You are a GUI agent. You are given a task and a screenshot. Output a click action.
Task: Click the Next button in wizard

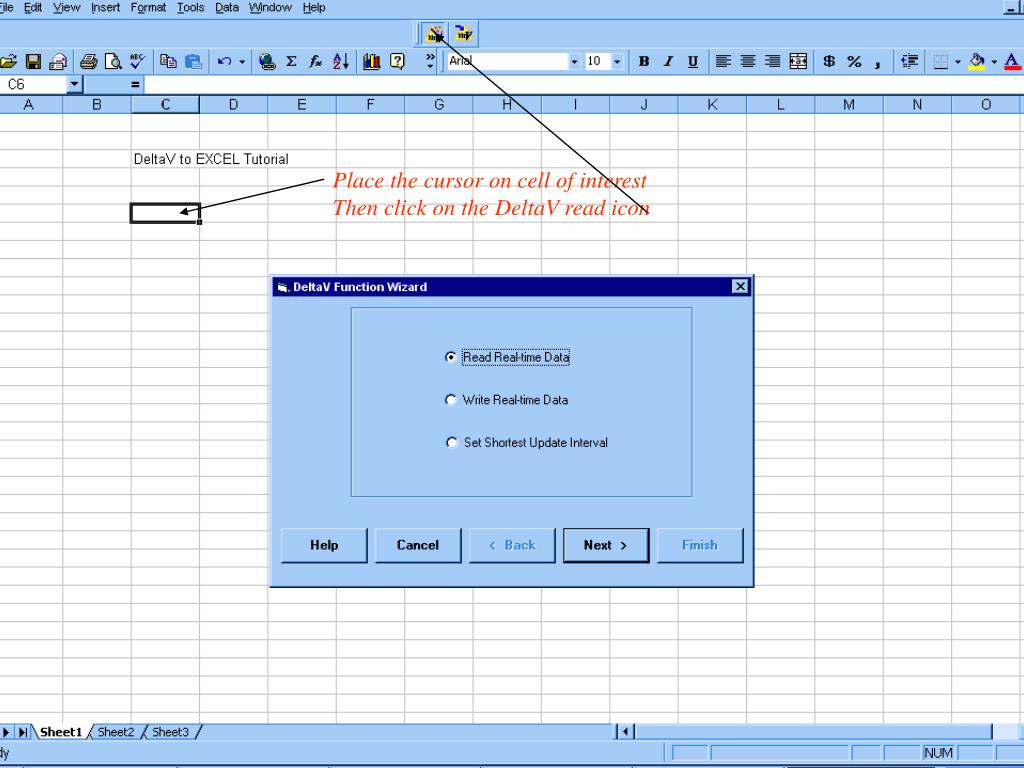click(x=606, y=545)
